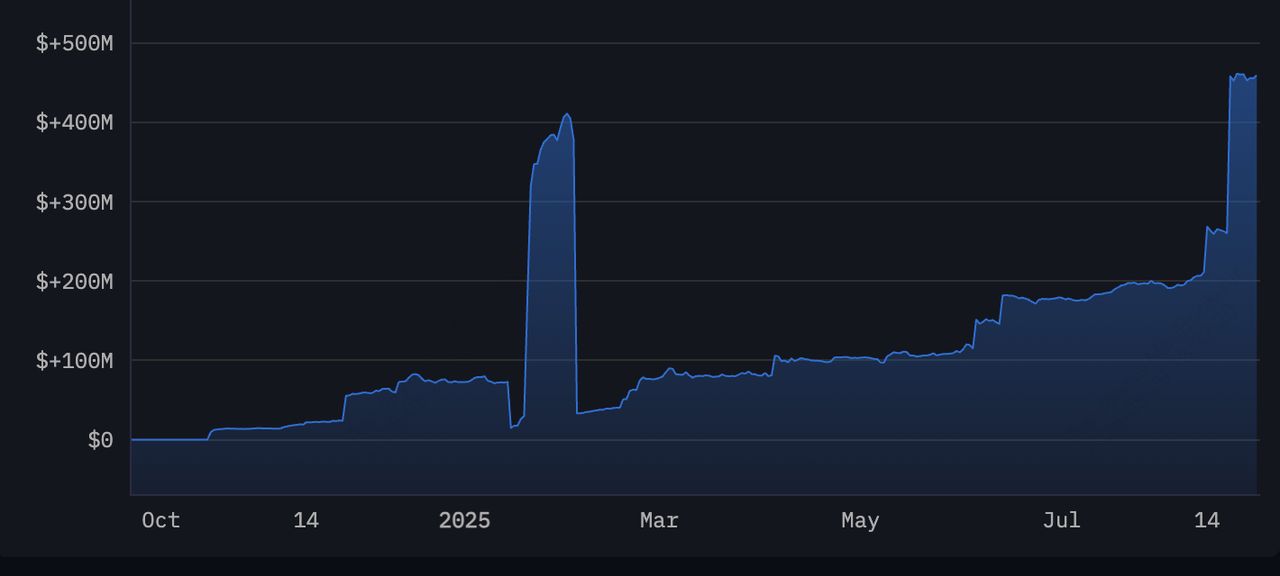Click the latest data point at line's right end
Image resolution: width=1280 pixels, height=576 pixels.
[x=1256, y=76]
